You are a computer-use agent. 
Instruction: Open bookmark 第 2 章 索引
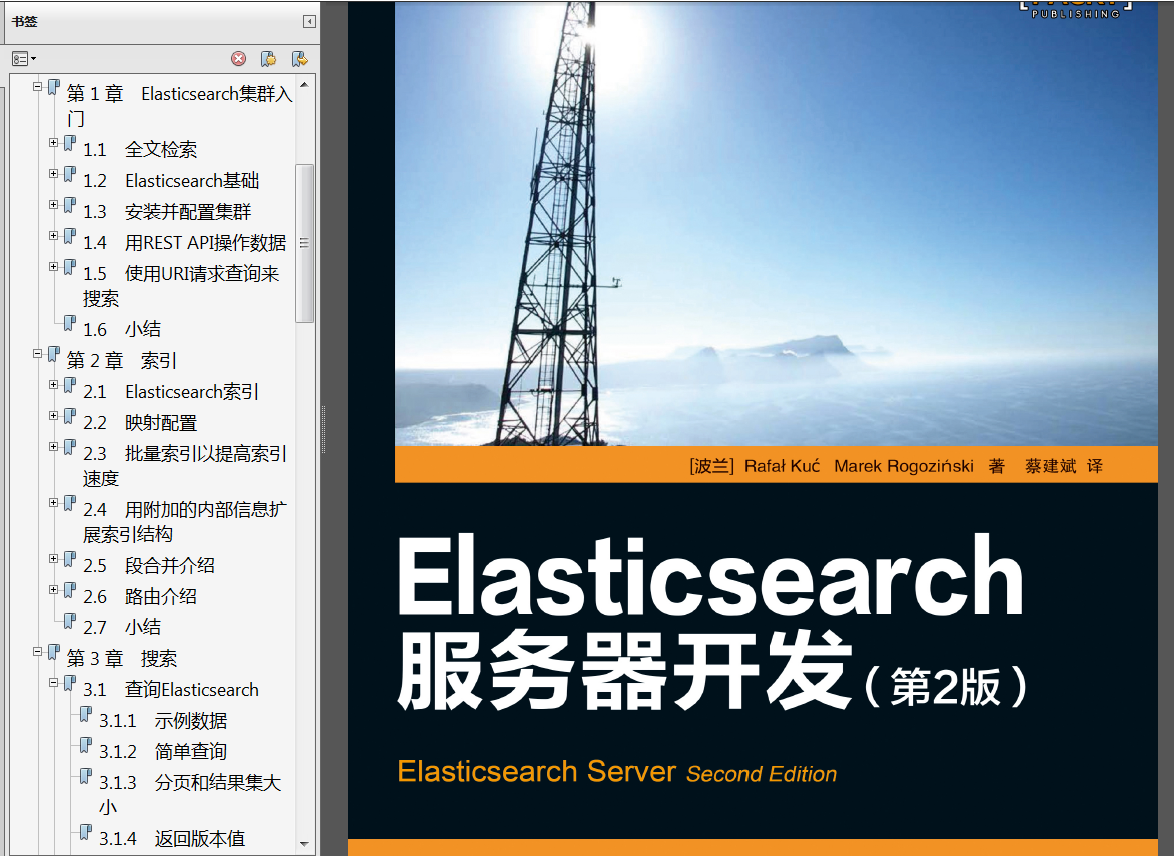click(x=121, y=360)
